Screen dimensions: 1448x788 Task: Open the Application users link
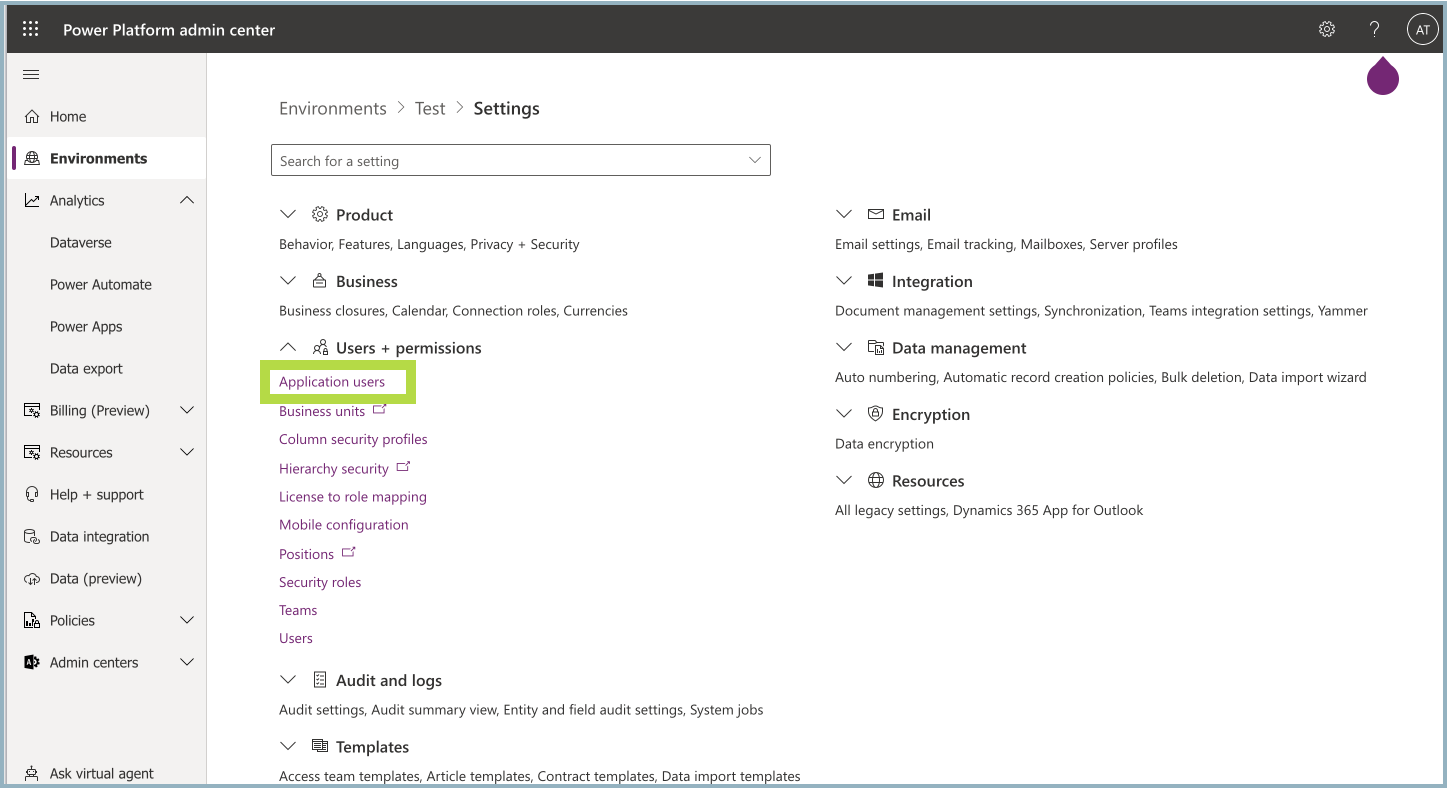click(x=332, y=382)
